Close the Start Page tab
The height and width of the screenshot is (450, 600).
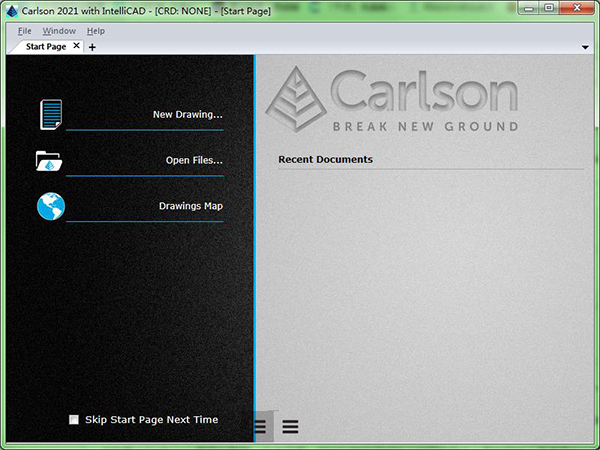pyautogui.click(x=77, y=46)
